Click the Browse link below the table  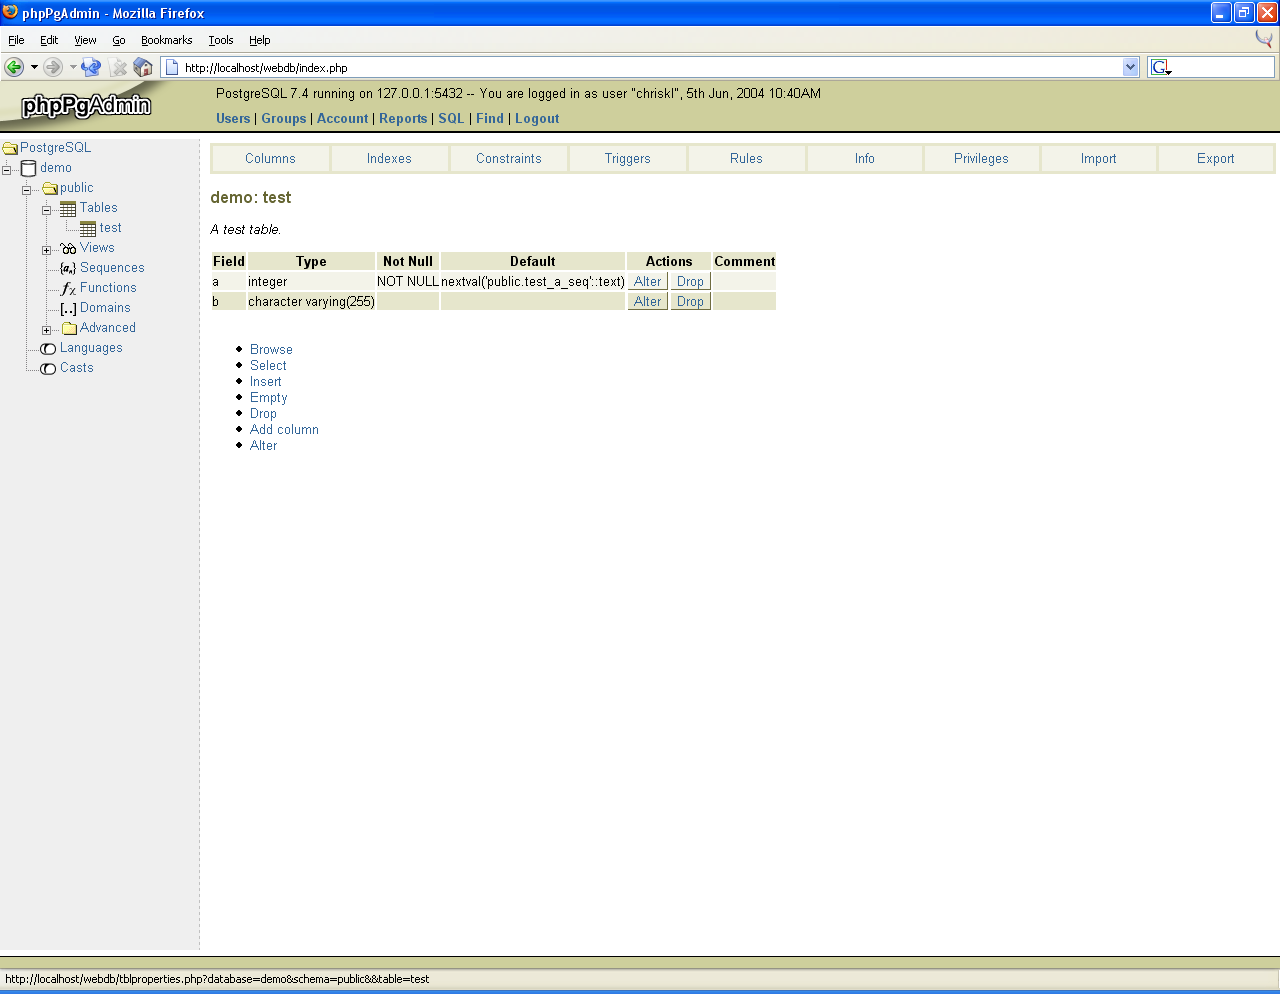point(271,349)
